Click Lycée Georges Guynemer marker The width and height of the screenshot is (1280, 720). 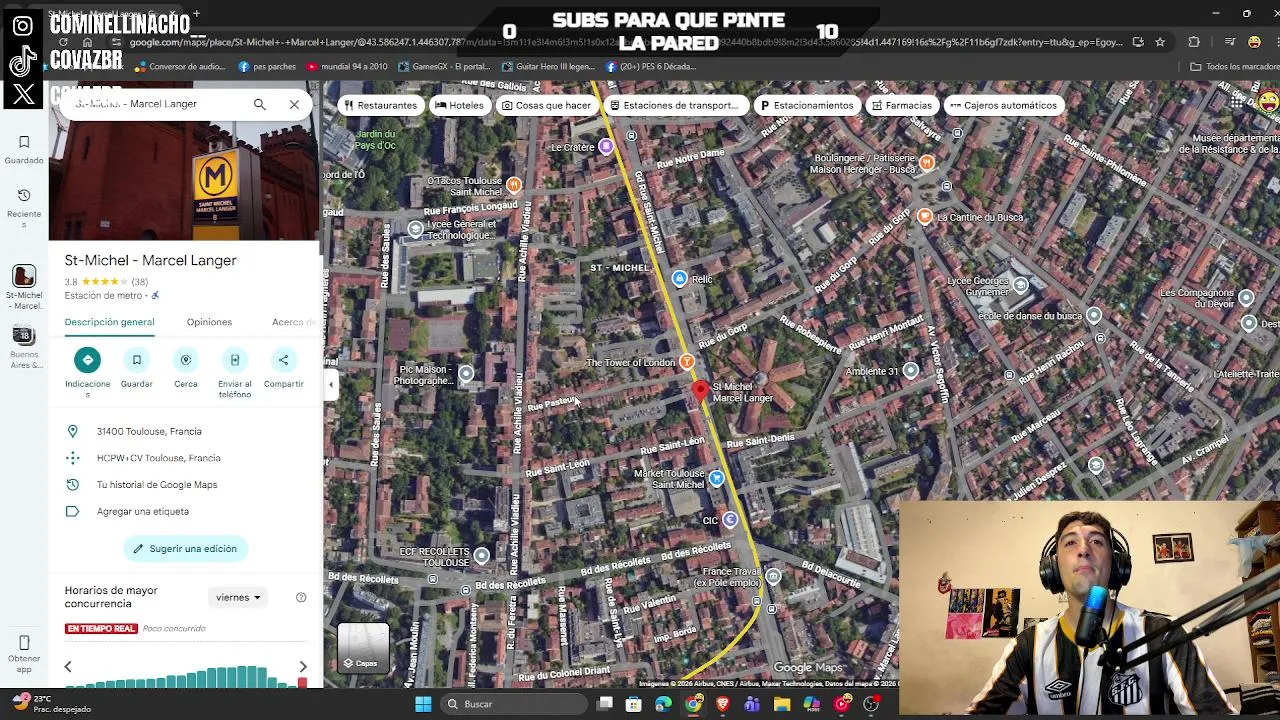click(1020, 286)
